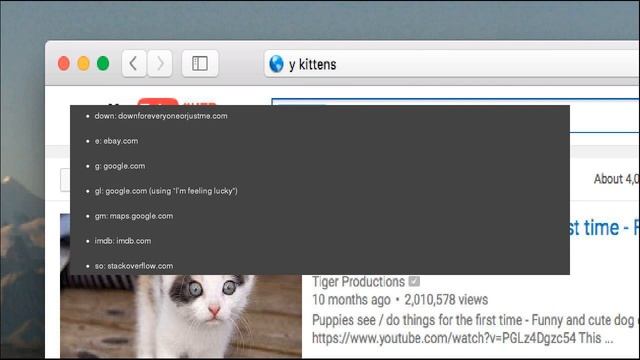640x360 pixels.
Task: Open the kitten video thumbnail
Action: click(181, 316)
